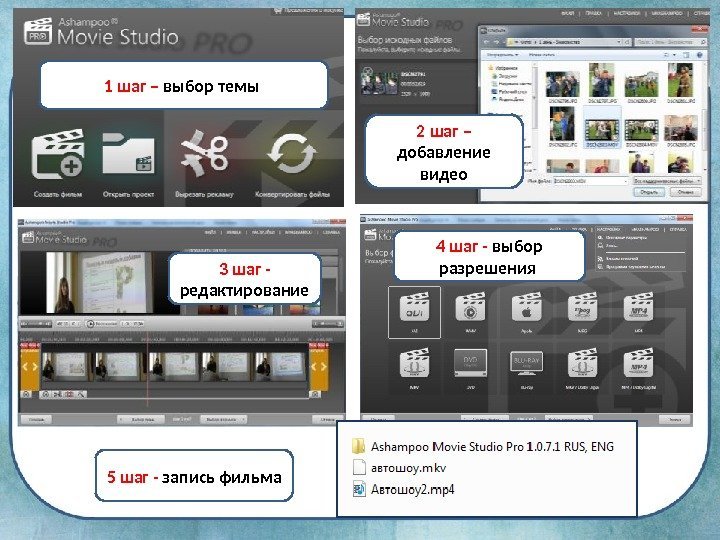Choose the second entry of the open НАСТРОЙКИ menu

(608, 246)
